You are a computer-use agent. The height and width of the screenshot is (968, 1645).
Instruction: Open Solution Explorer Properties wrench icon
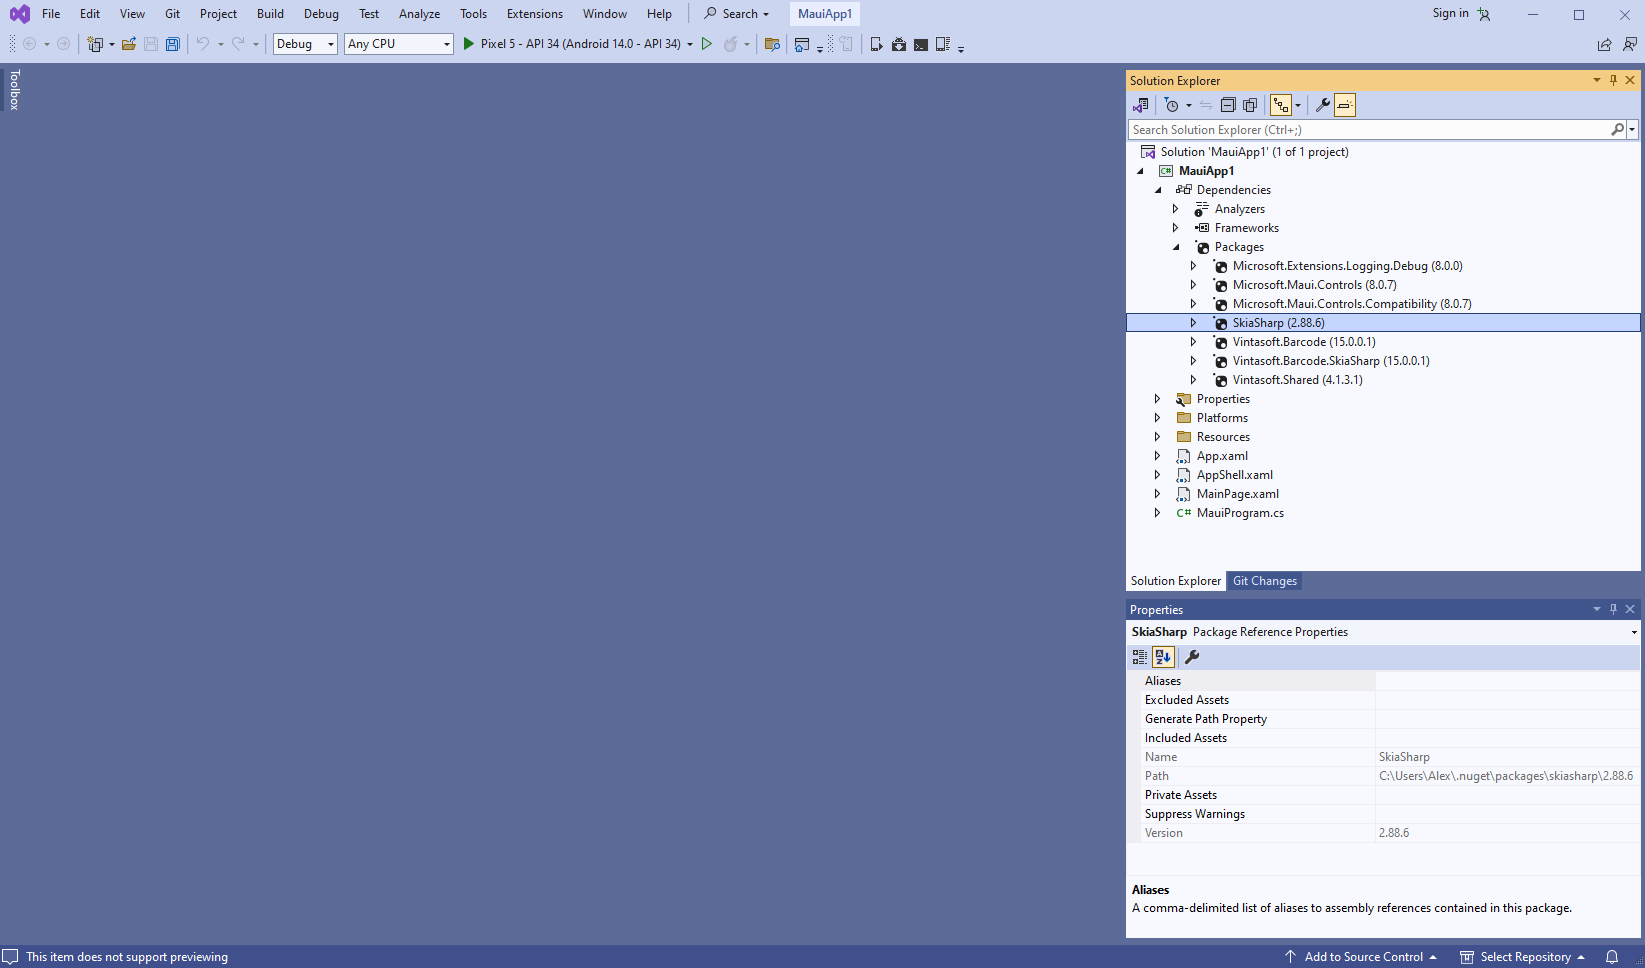pyautogui.click(x=1322, y=105)
